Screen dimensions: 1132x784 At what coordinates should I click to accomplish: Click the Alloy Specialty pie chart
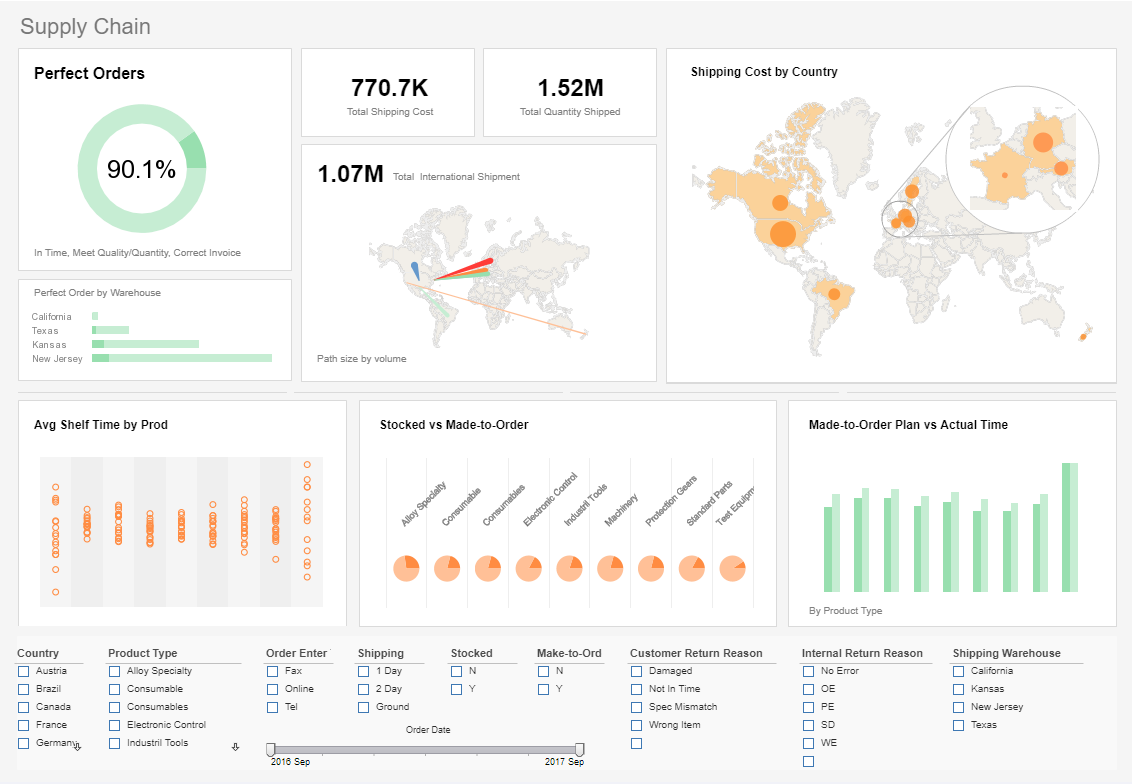(x=406, y=568)
